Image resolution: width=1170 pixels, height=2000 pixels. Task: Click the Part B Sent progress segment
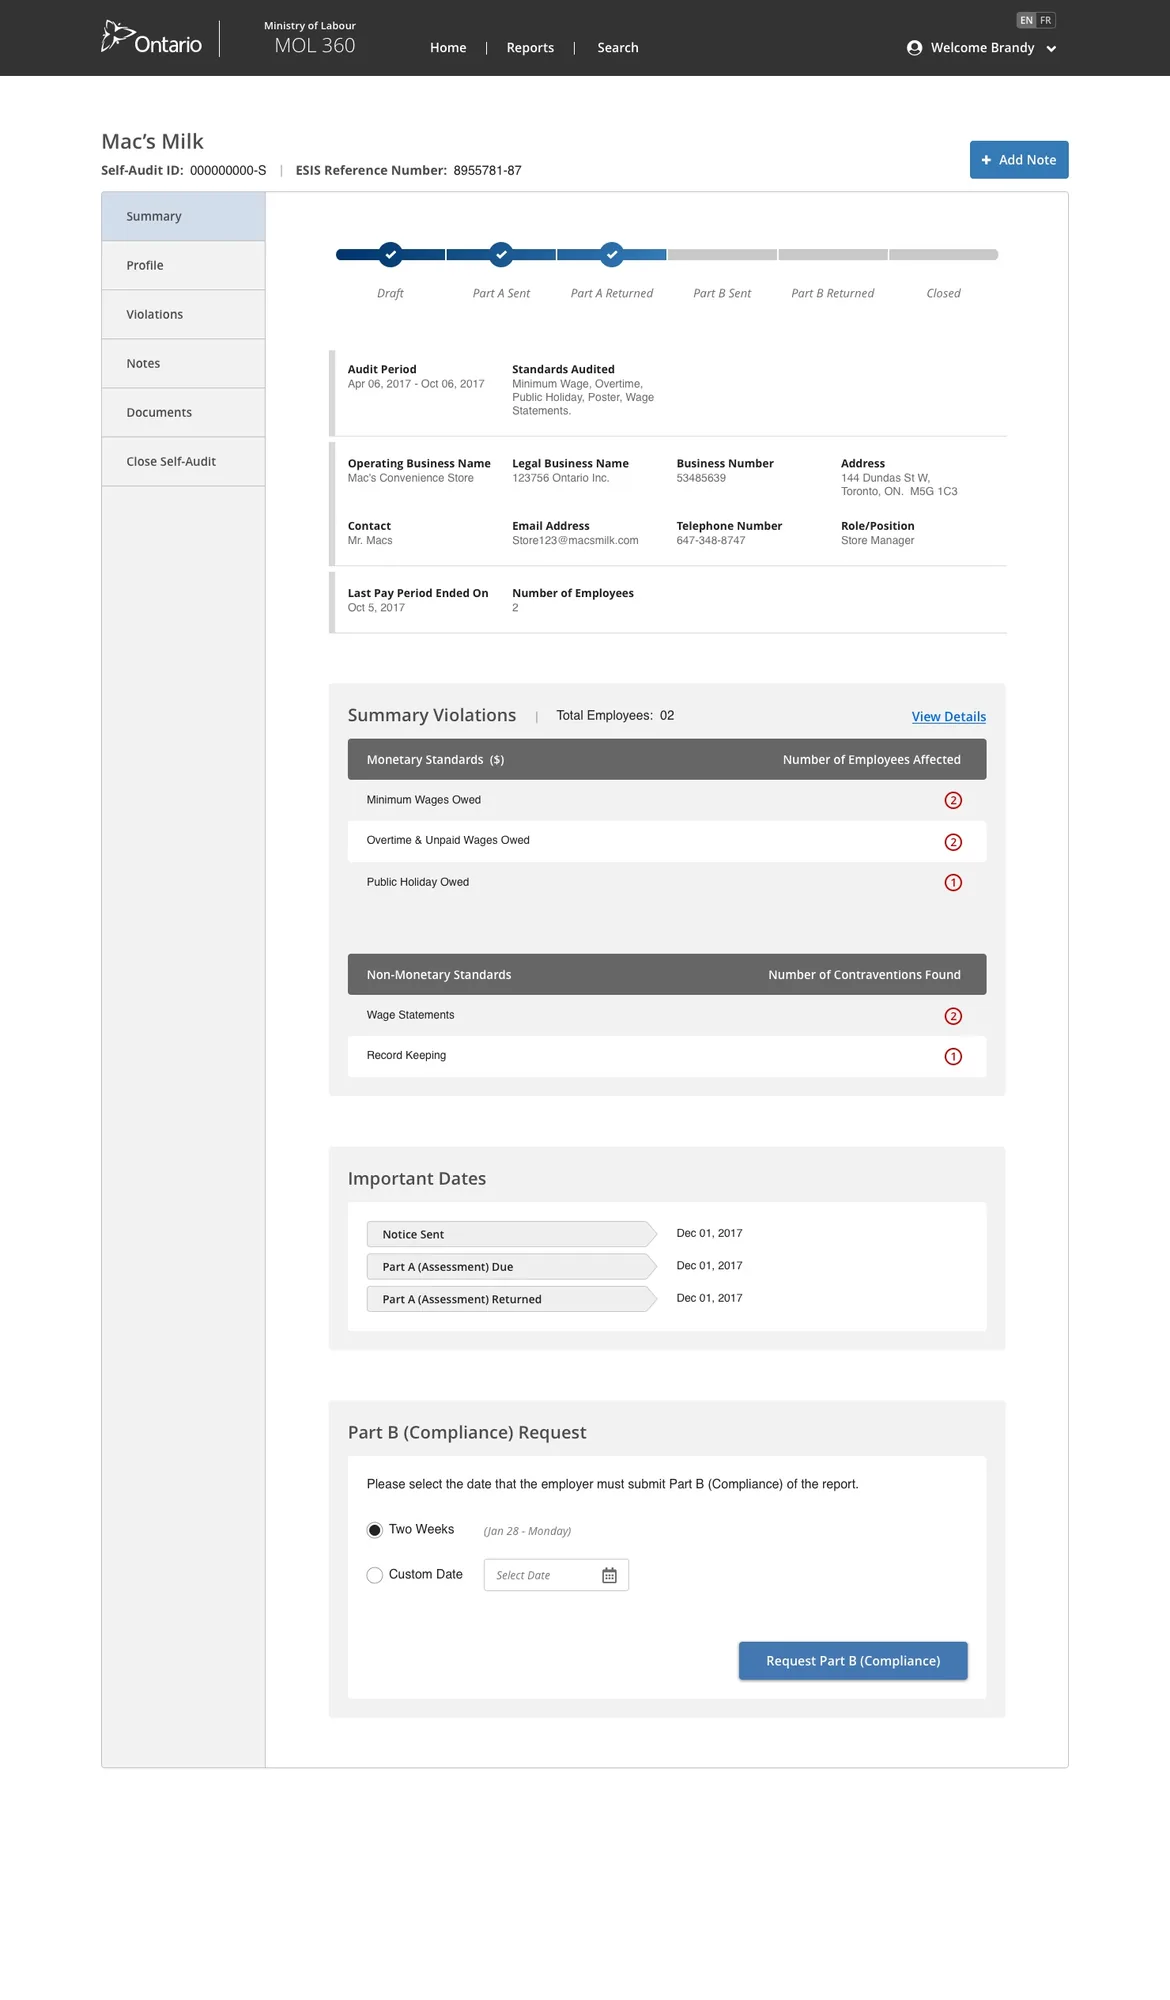click(722, 255)
